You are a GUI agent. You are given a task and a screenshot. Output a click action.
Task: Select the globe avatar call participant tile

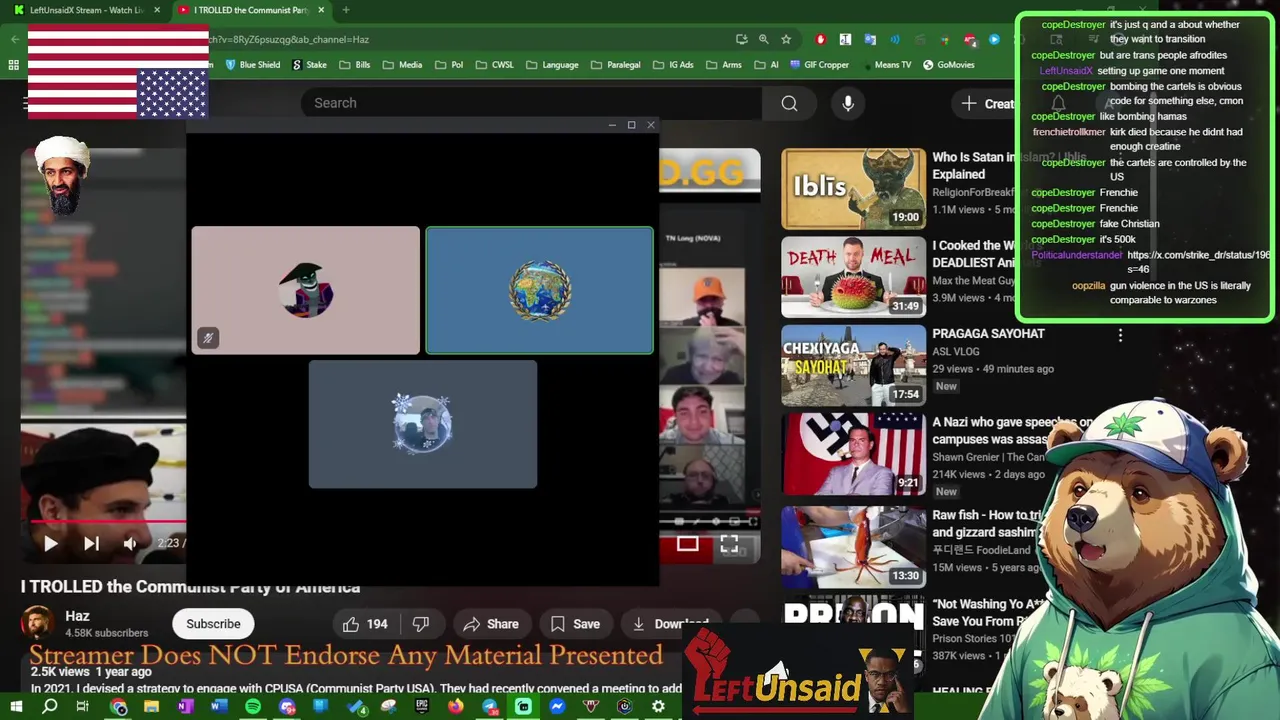539,290
